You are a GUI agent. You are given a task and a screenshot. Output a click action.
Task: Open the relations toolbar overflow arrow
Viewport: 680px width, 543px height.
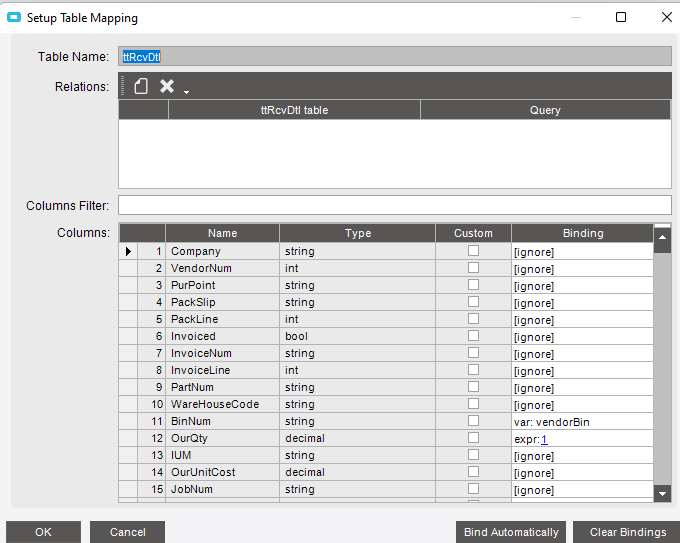pyautogui.click(x=186, y=92)
